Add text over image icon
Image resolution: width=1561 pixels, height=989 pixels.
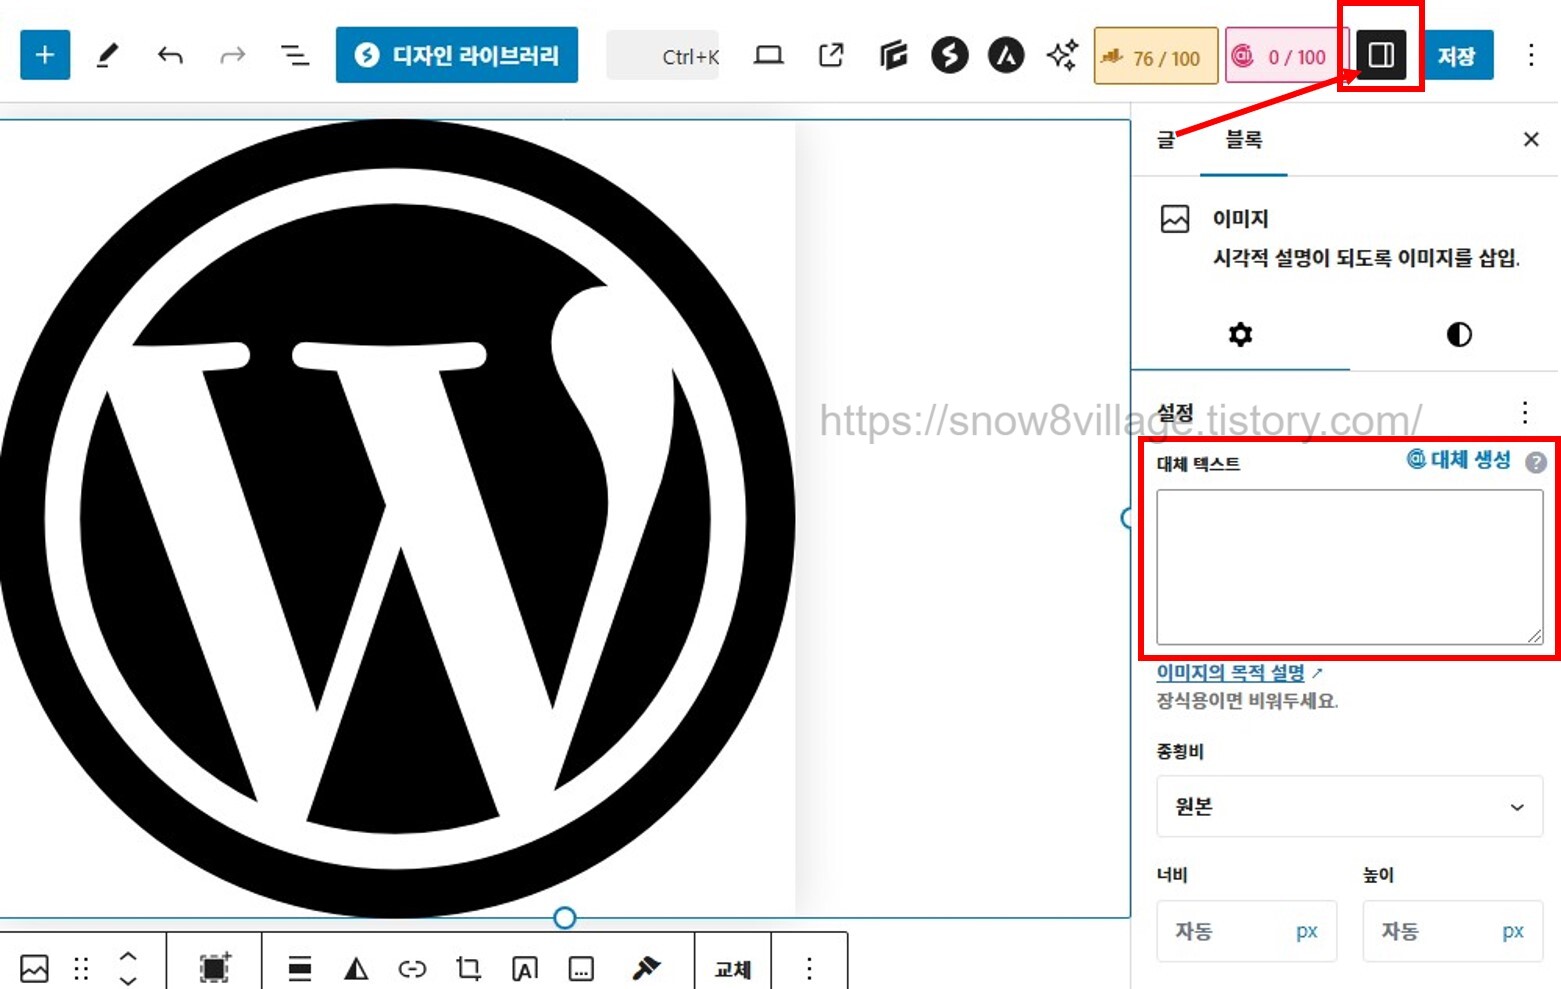click(x=524, y=968)
